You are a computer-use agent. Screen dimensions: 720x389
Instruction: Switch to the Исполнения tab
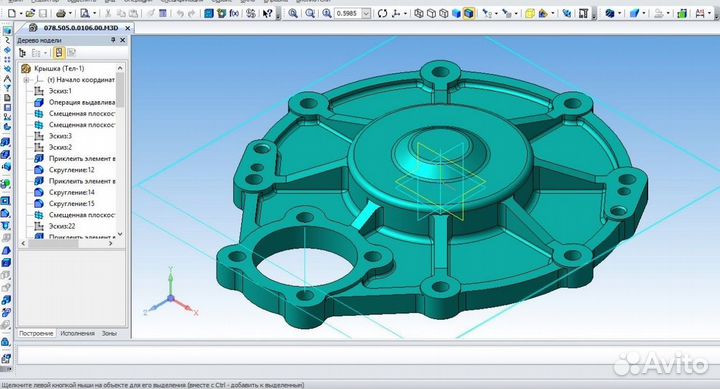tap(77, 333)
